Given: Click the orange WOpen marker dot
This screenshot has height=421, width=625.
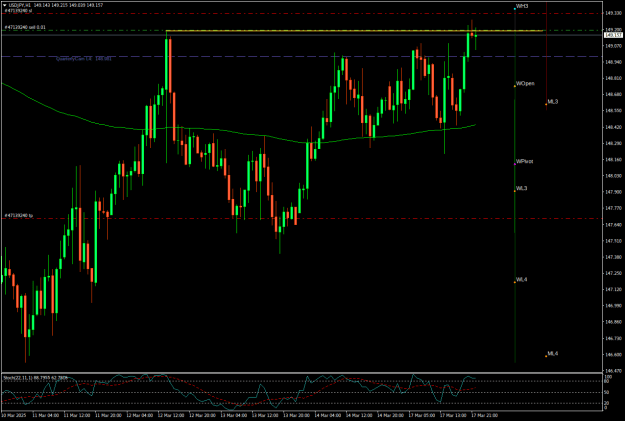Looking at the screenshot, I should pos(515,86).
